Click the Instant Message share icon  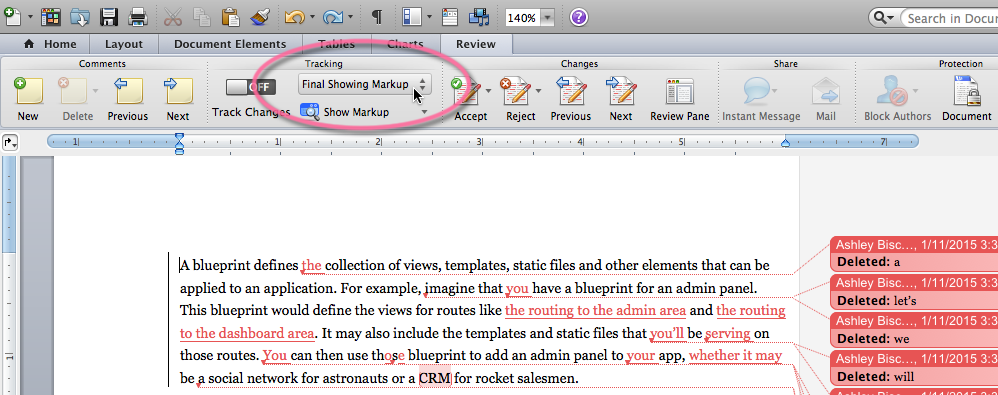(761, 99)
